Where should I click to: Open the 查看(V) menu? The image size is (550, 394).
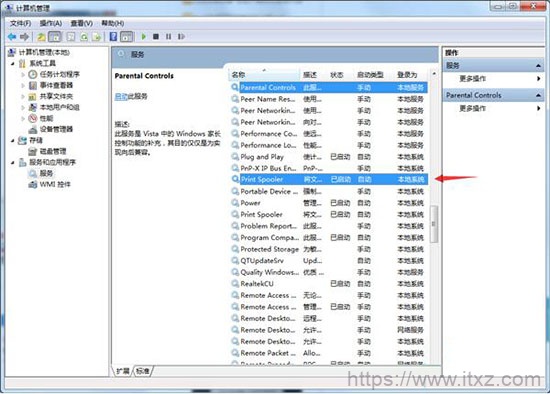coord(82,23)
